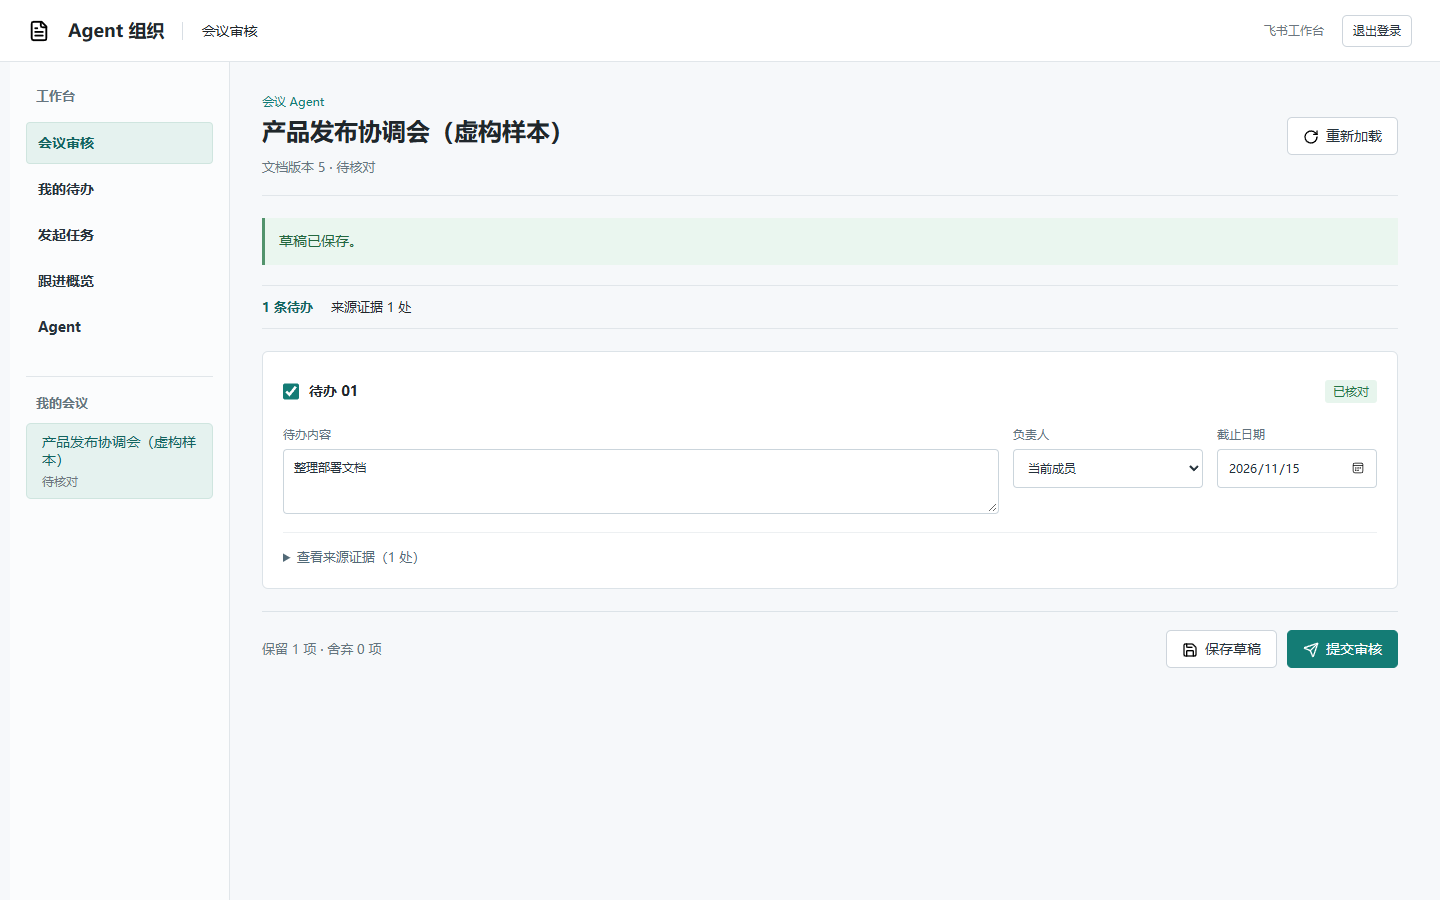
Task: Click the 1 条待办 summary text
Action: [288, 307]
